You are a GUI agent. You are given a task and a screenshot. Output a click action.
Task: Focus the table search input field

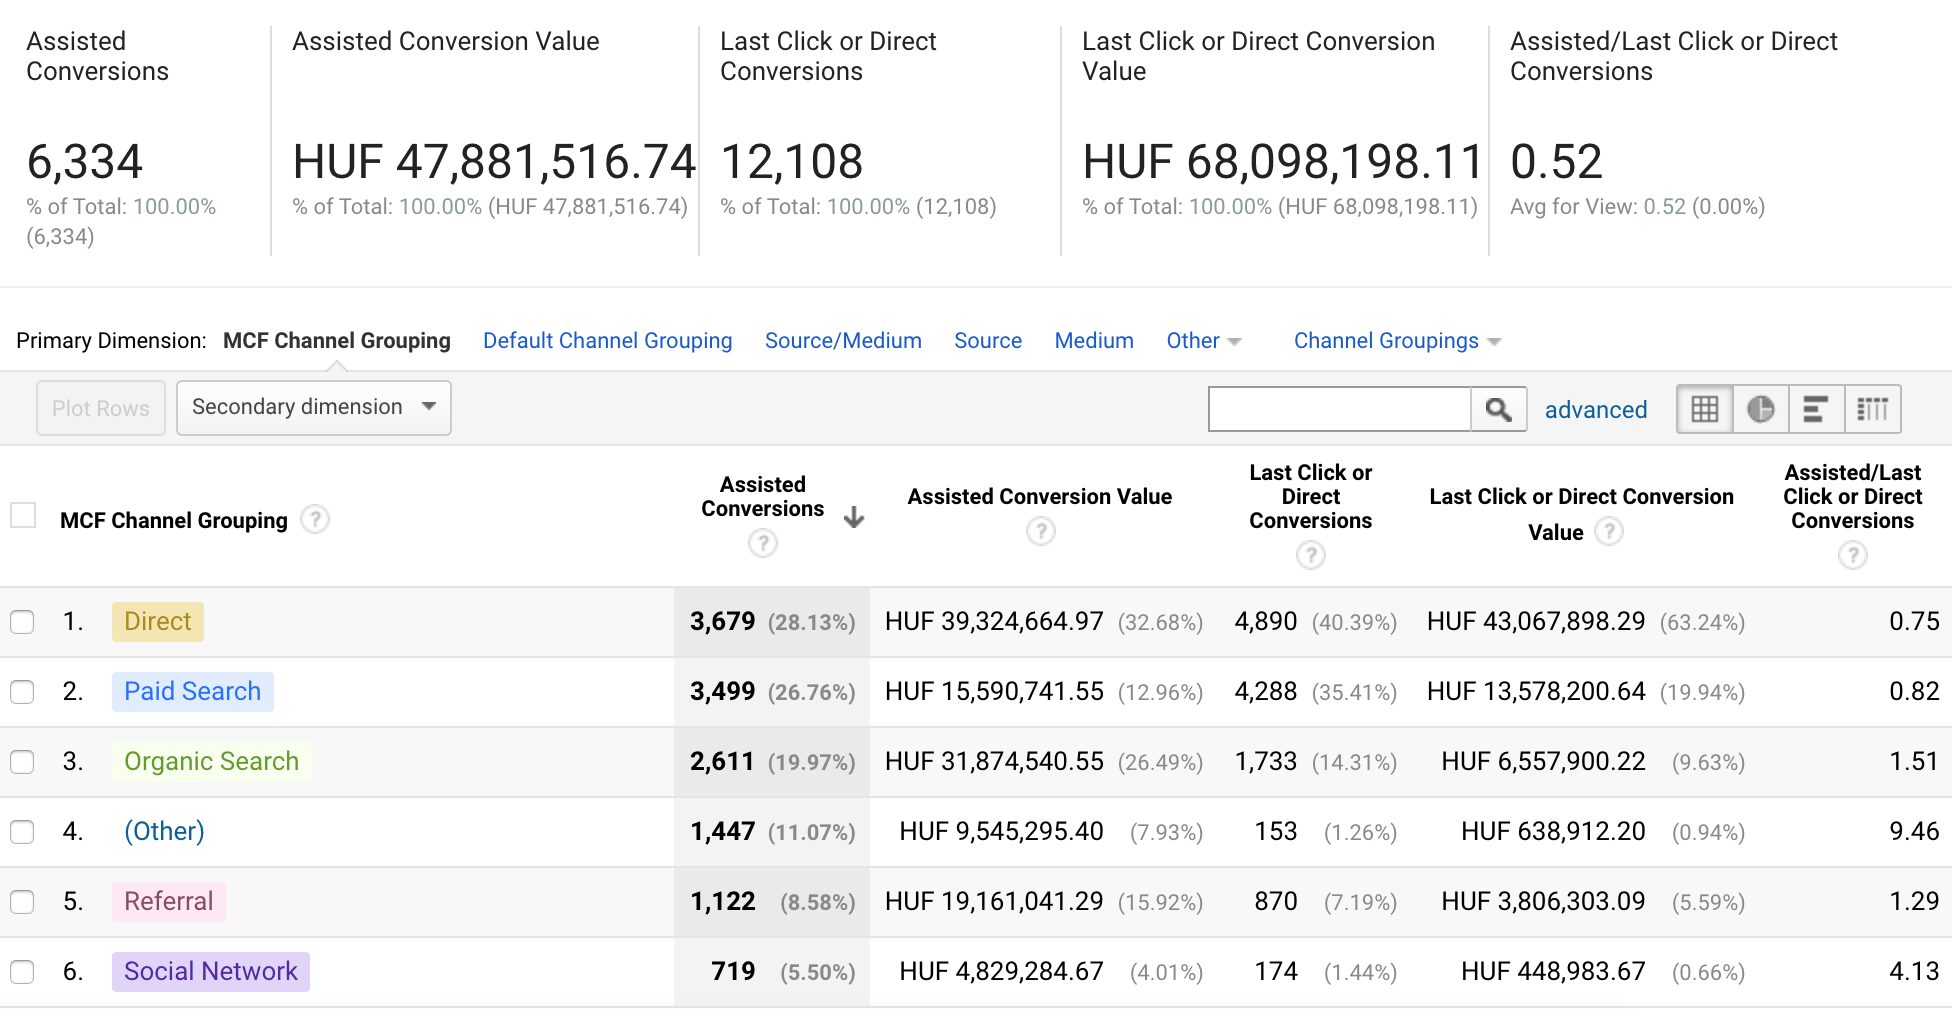[1340, 409]
